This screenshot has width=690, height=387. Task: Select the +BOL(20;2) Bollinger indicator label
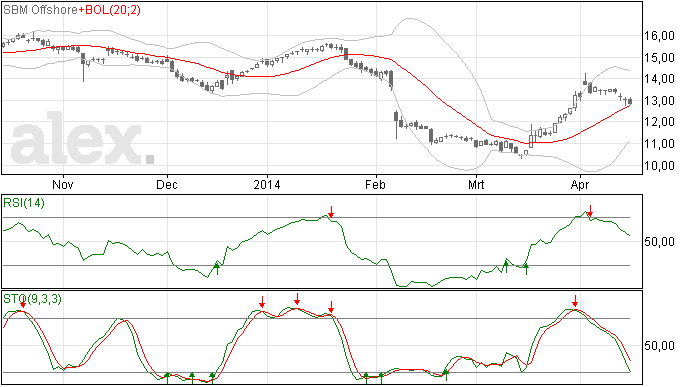coord(110,10)
